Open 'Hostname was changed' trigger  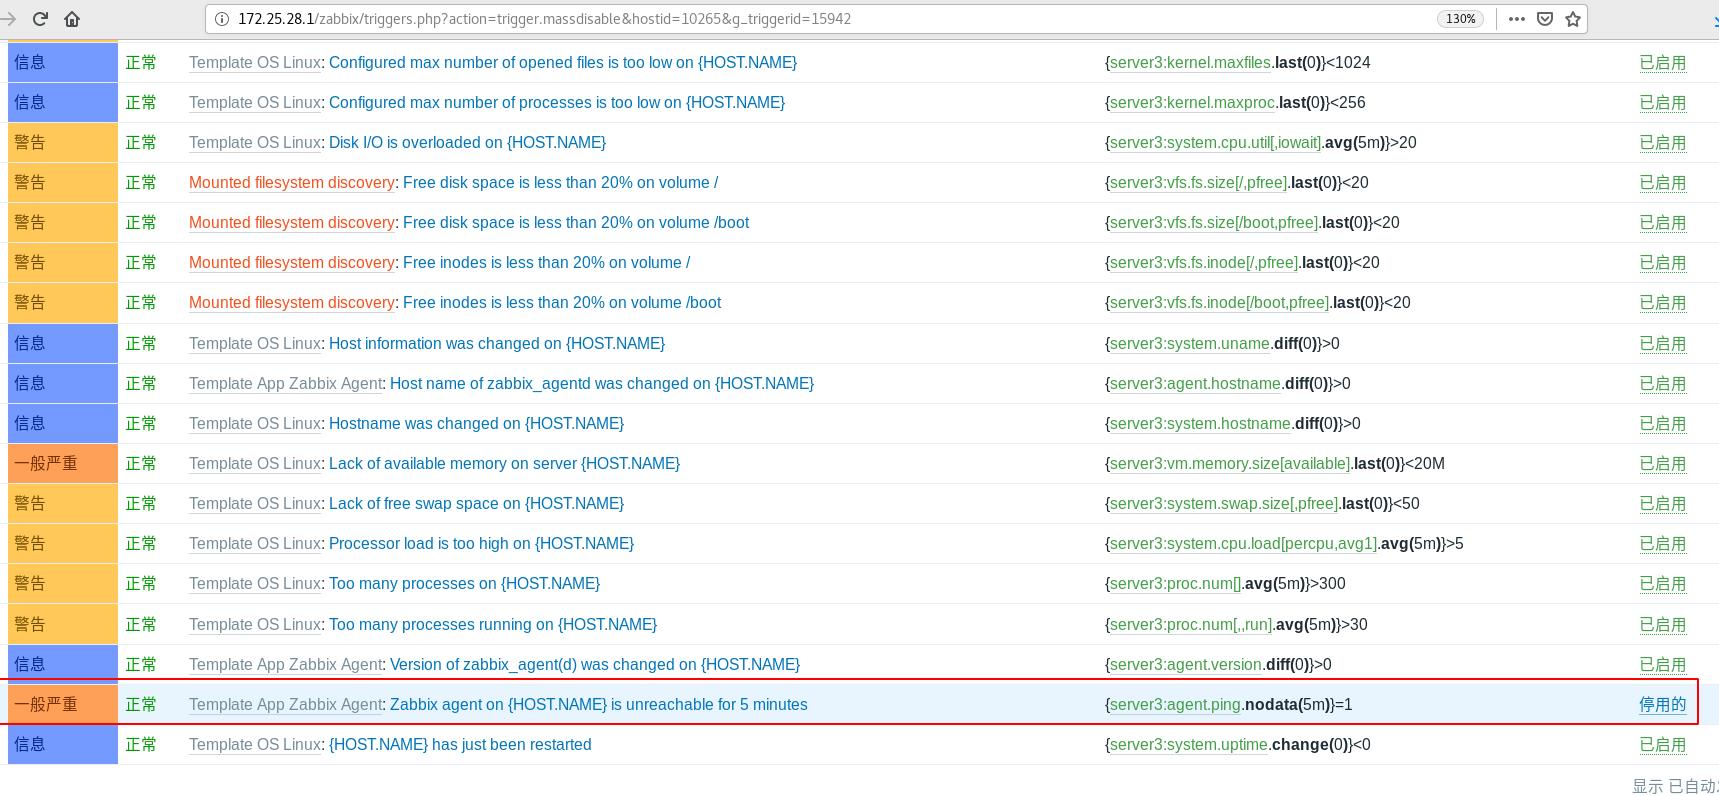pos(476,423)
